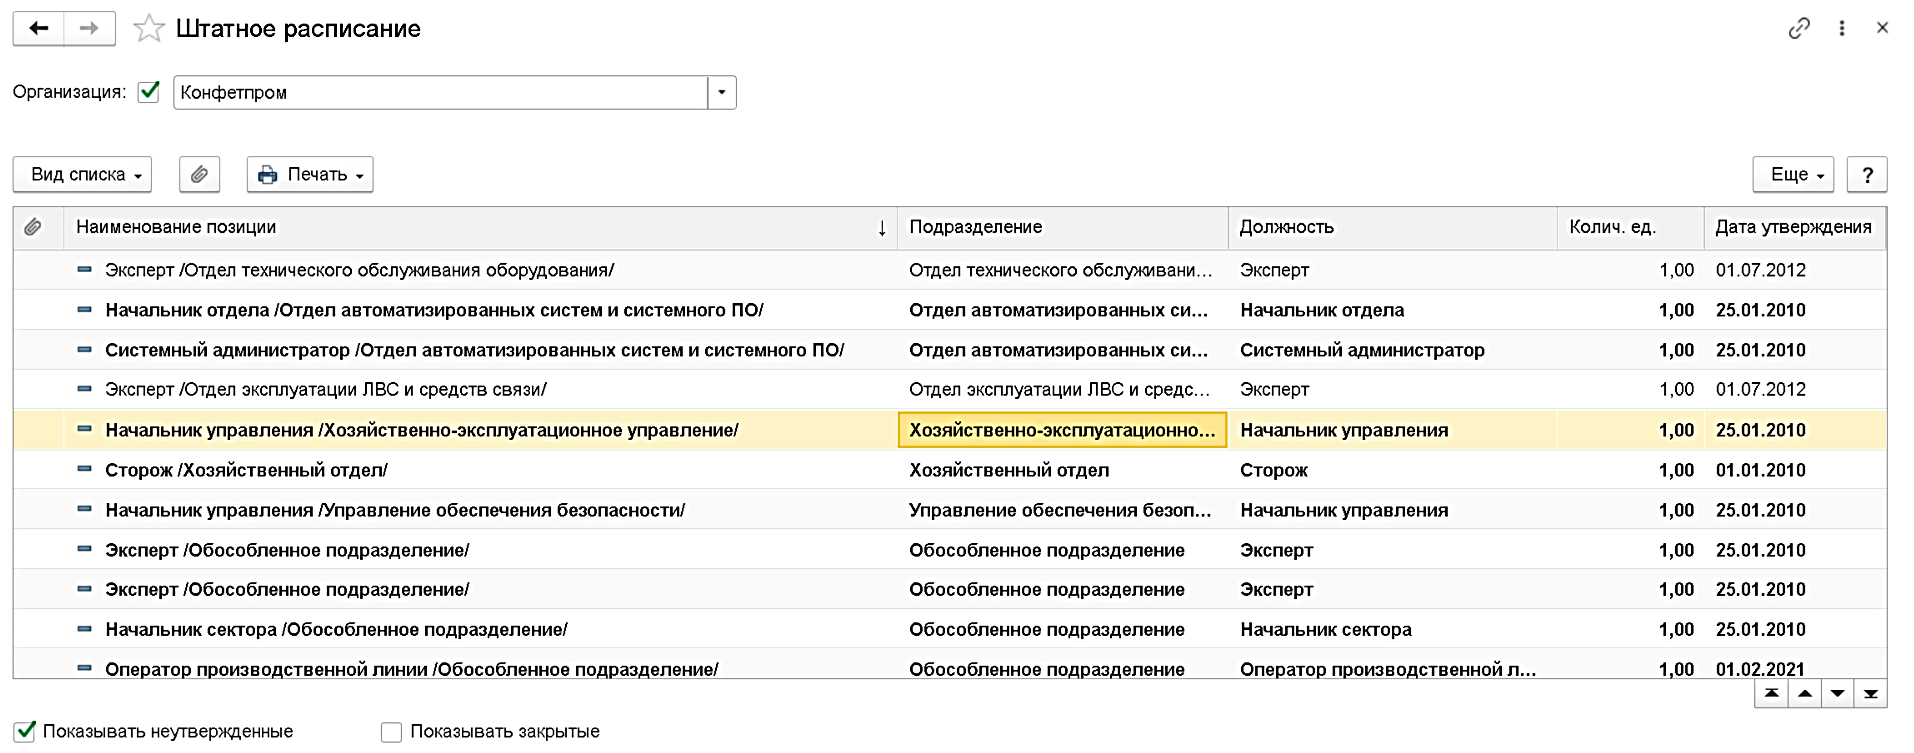Expand the organization list dropdown arrow

(x=722, y=92)
